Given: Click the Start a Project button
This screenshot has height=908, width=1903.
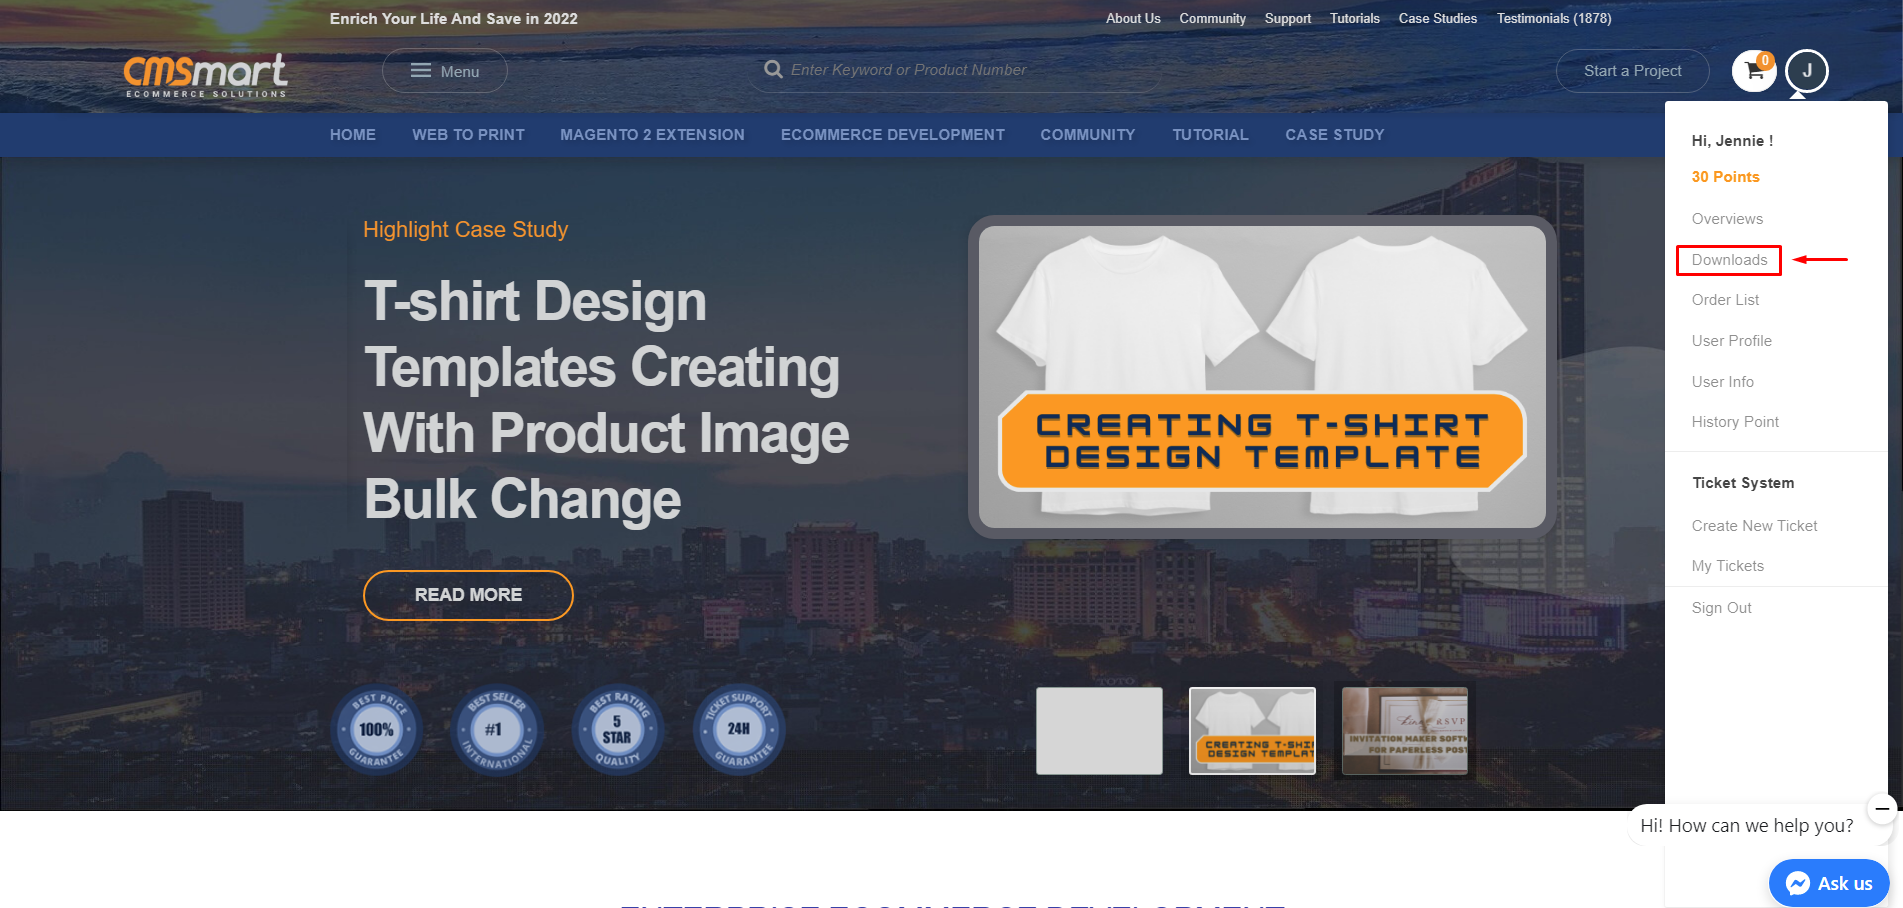Looking at the screenshot, I should click(x=1632, y=71).
